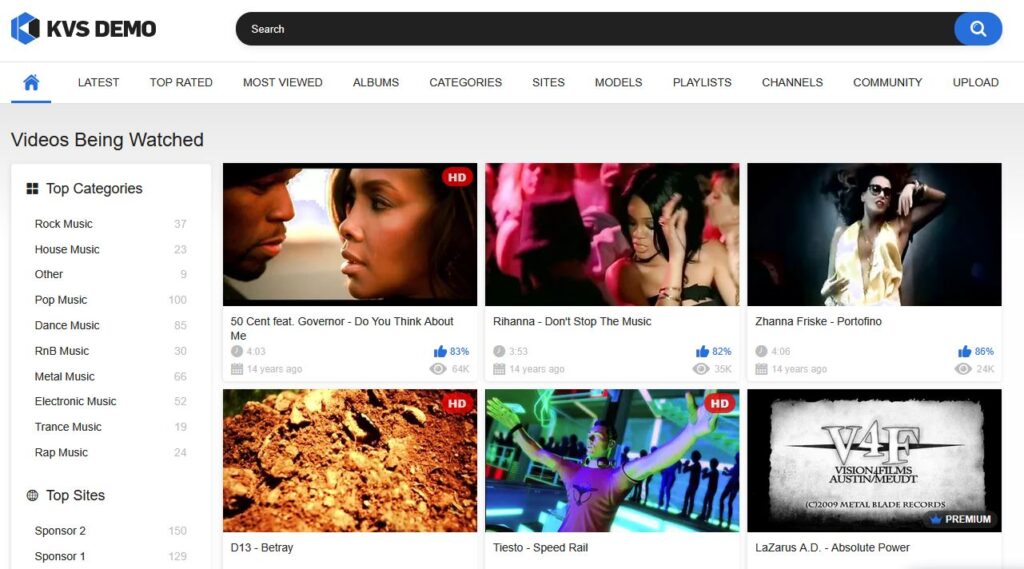Play the Tiesto Speed Rail thumbnail
The image size is (1024, 569).
(x=613, y=461)
